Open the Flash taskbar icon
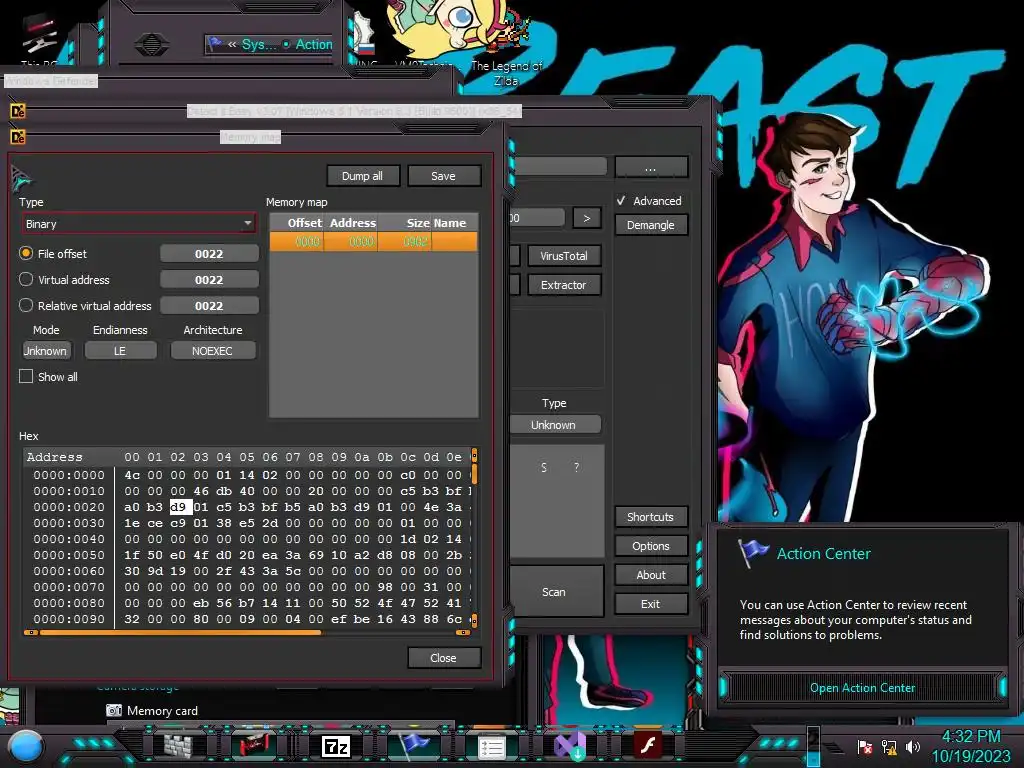 click(x=648, y=745)
